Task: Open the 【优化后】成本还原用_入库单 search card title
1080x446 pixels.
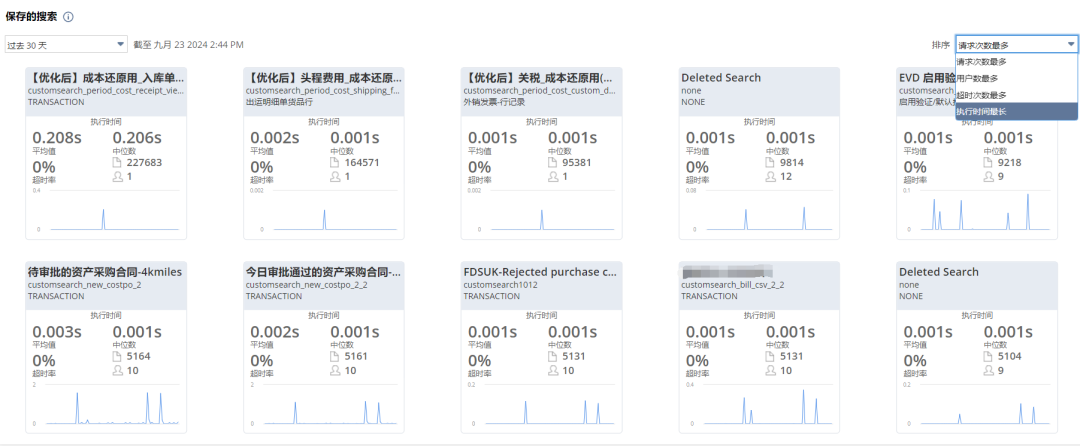Action: [x=106, y=78]
